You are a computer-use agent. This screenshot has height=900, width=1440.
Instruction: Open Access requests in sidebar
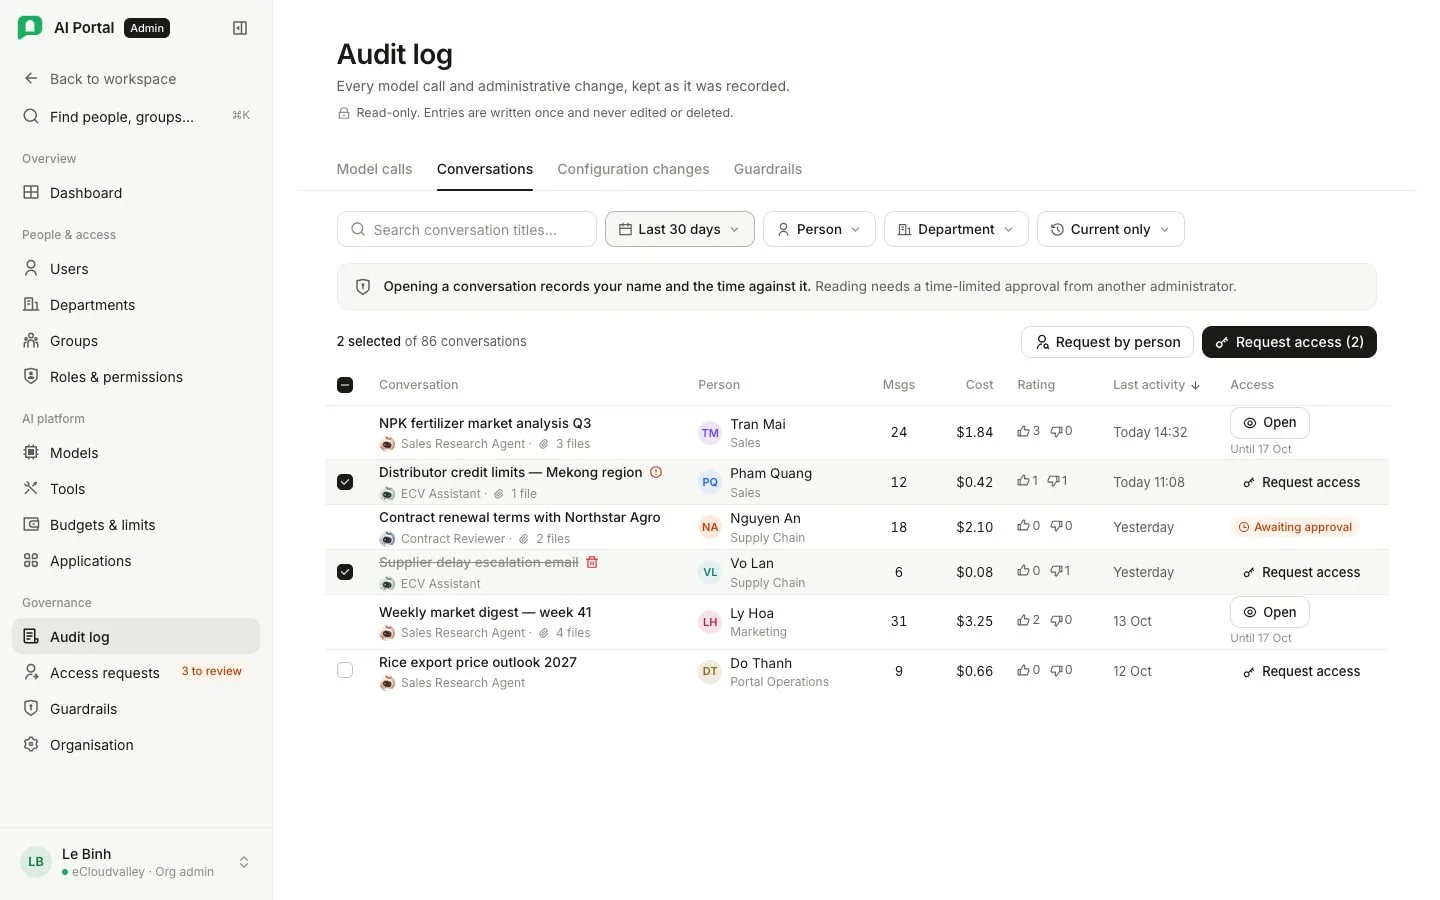coord(136,673)
